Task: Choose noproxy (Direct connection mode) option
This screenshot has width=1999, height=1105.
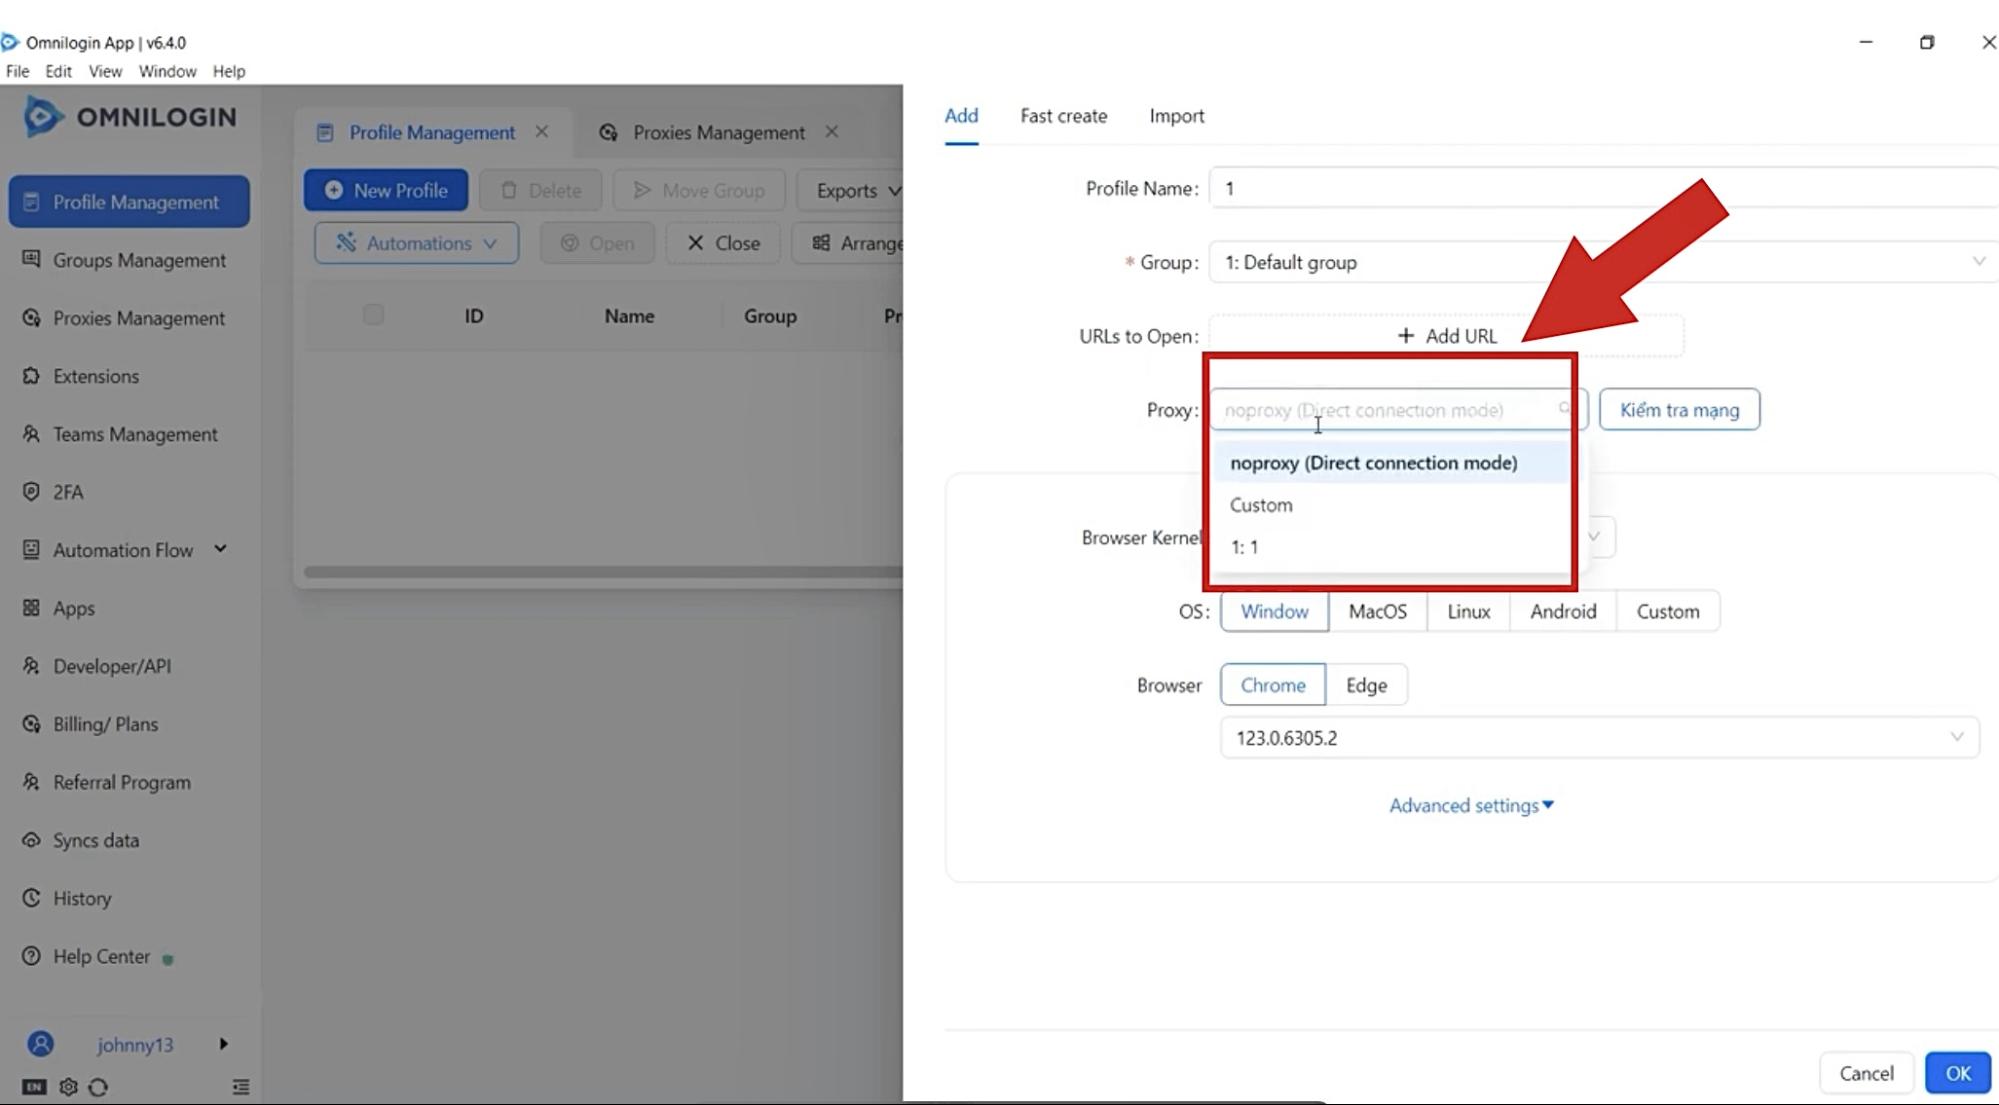Action: 1391,463
